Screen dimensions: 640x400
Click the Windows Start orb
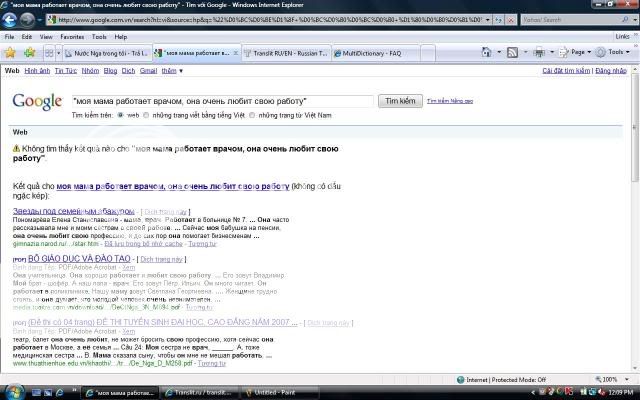[11, 392]
